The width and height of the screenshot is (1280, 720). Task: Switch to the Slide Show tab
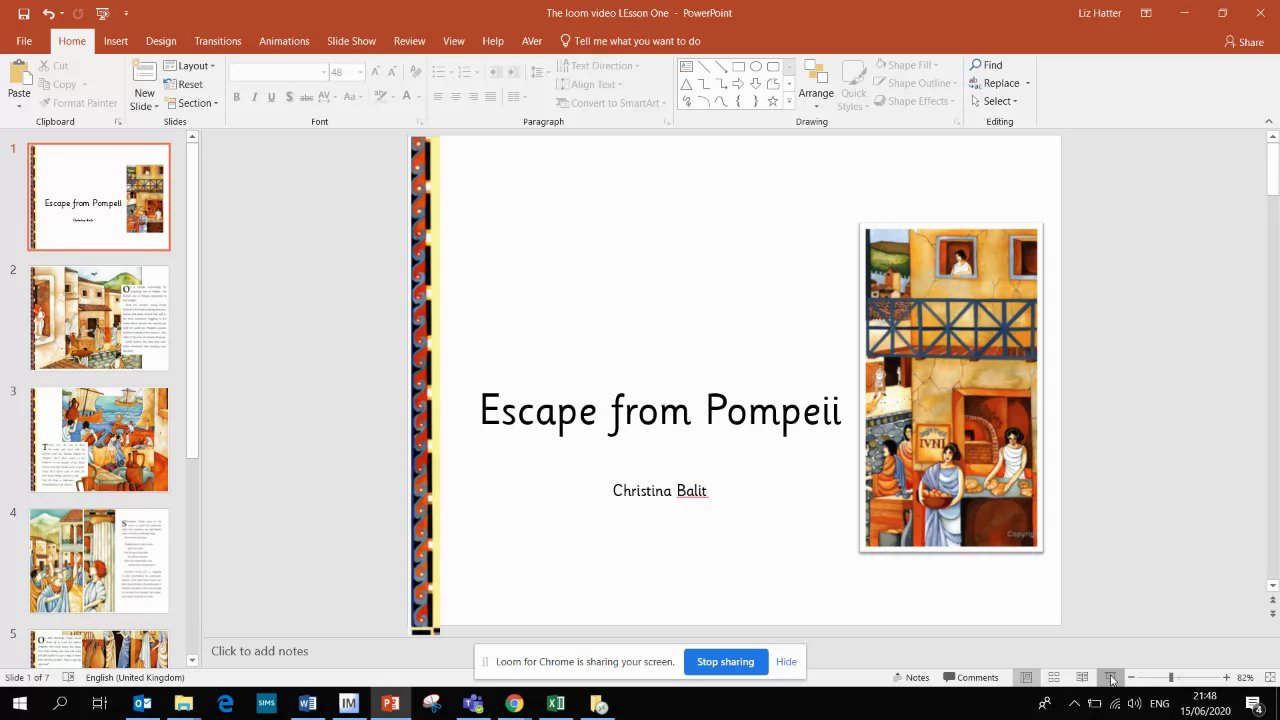click(x=351, y=41)
